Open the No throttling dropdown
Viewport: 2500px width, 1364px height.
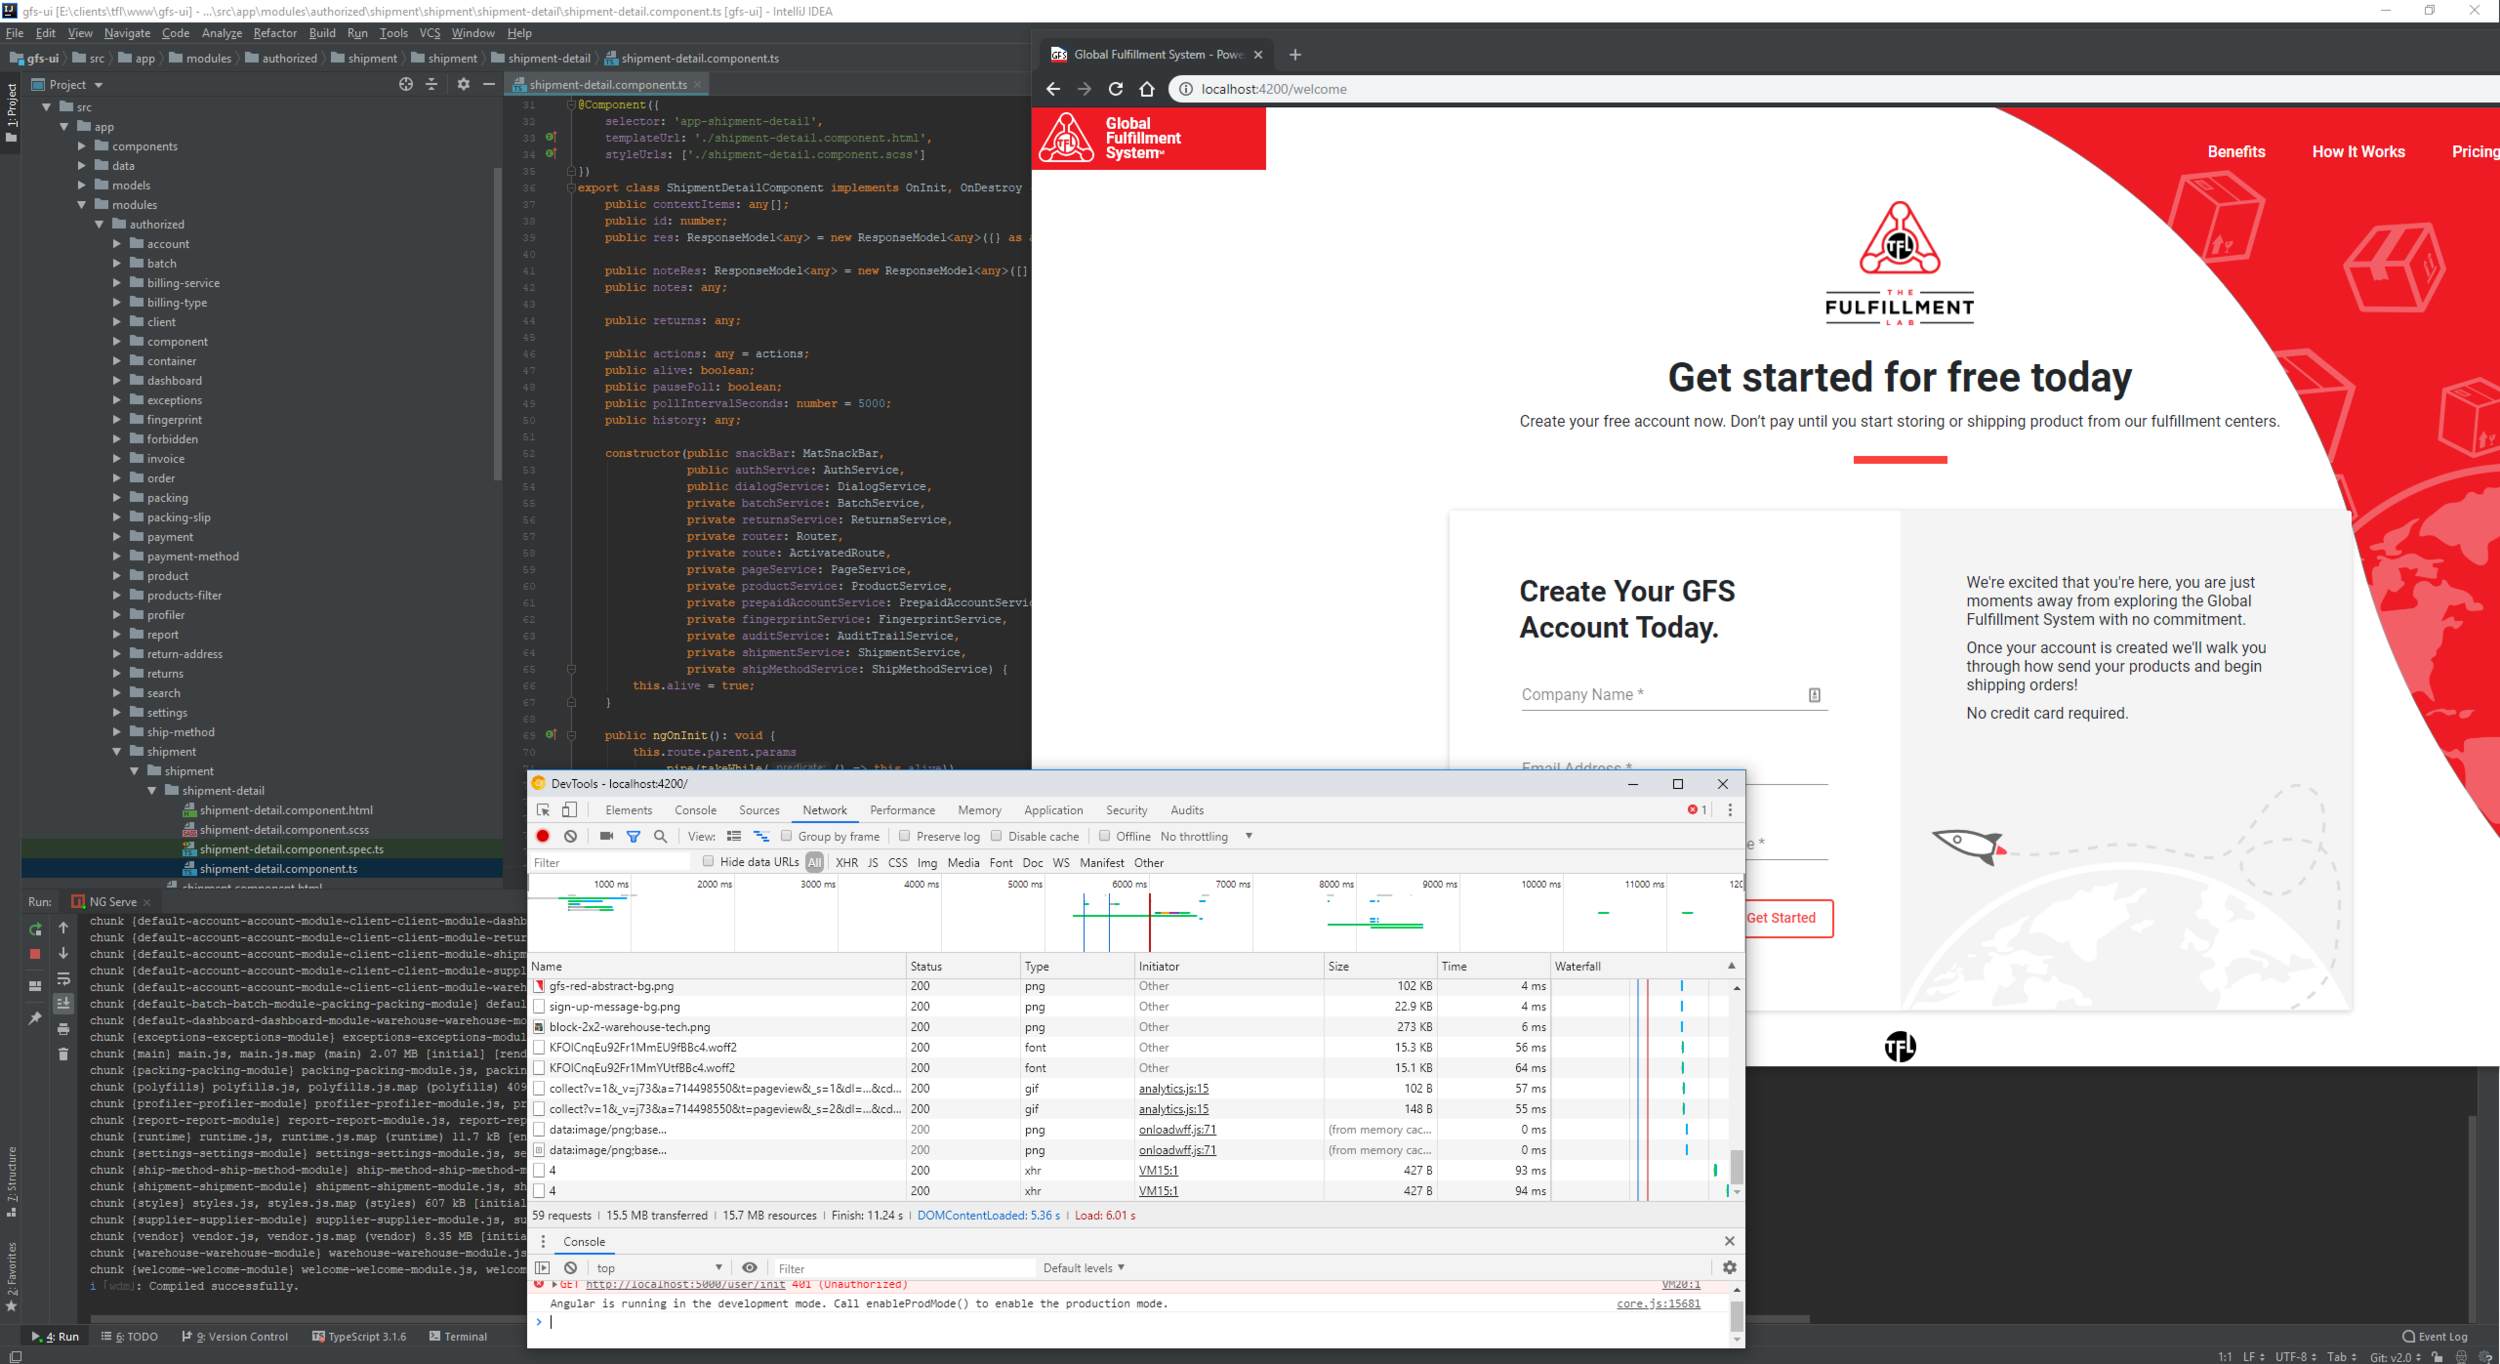pyautogui.click(x=1206, y=836)
